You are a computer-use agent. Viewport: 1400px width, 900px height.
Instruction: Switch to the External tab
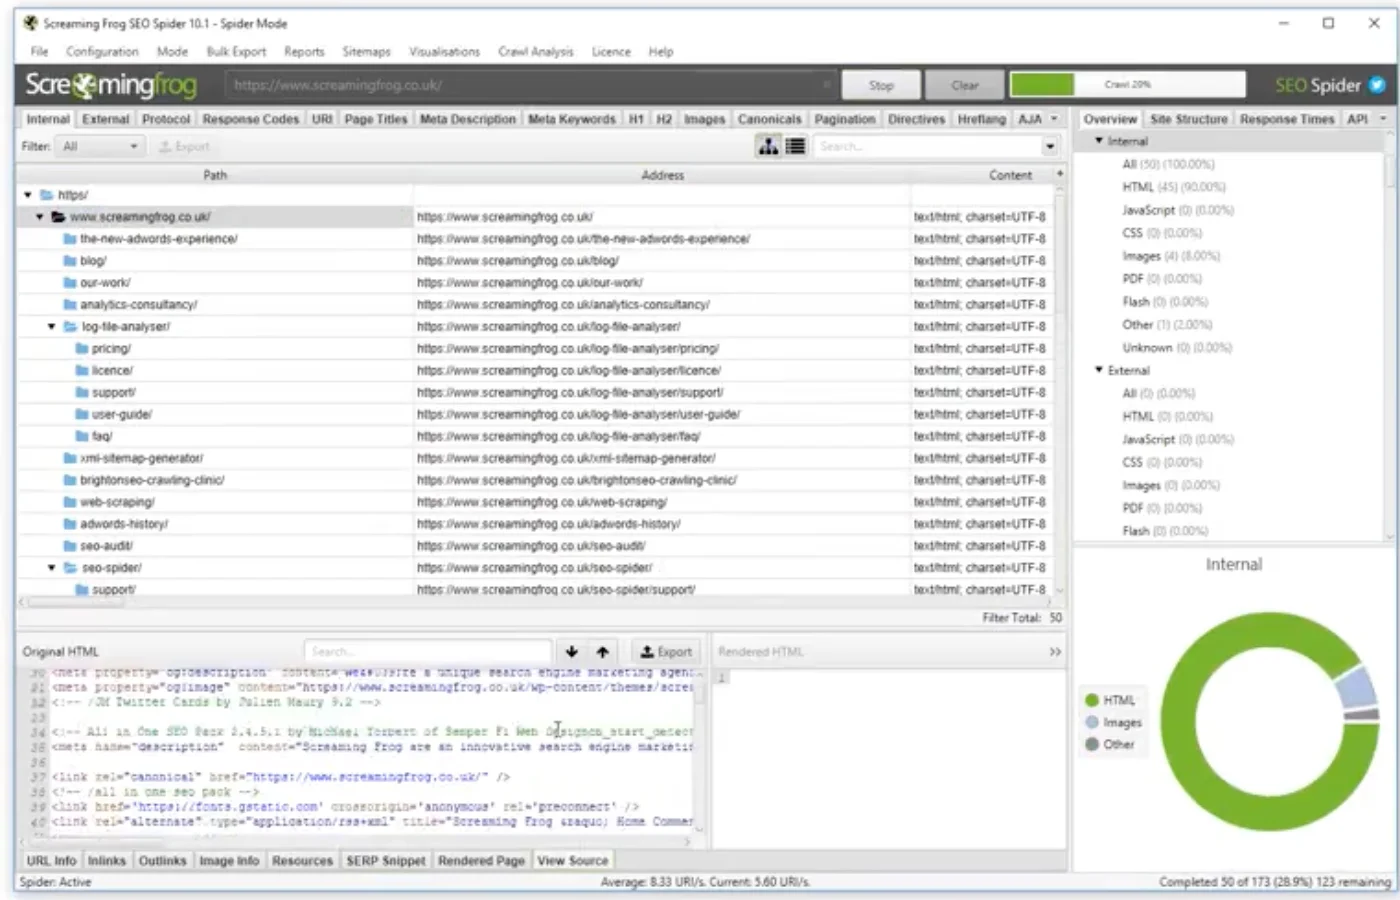[x=105, y=118]
